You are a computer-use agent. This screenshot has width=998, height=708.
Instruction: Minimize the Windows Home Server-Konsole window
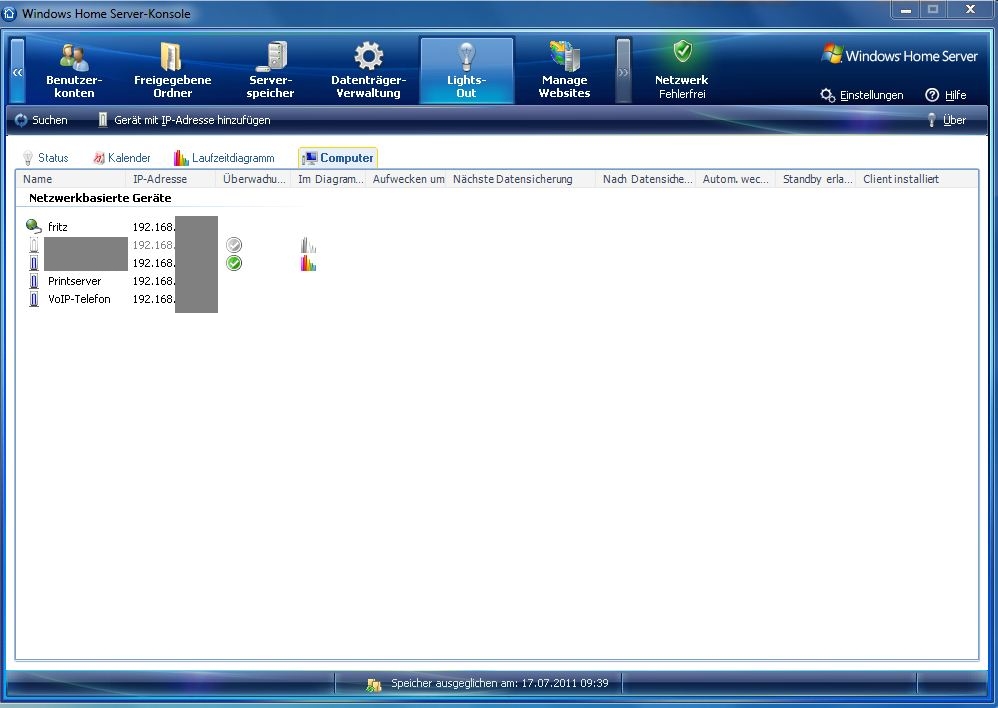pos(905,10)
